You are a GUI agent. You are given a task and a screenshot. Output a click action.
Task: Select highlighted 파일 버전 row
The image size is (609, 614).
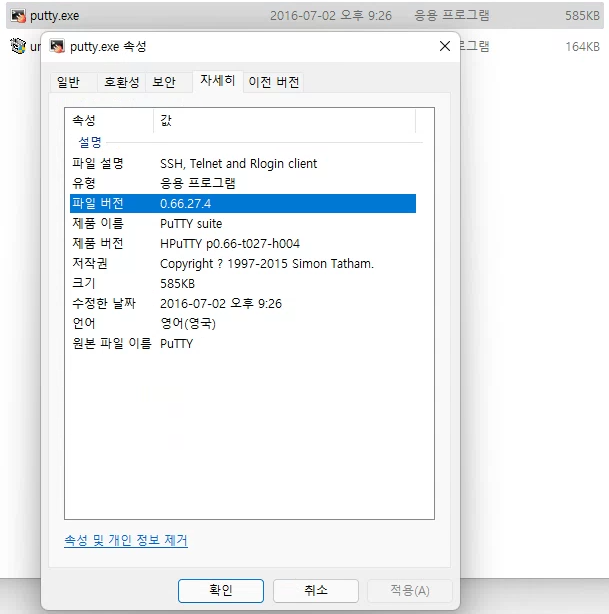[243, 204]
